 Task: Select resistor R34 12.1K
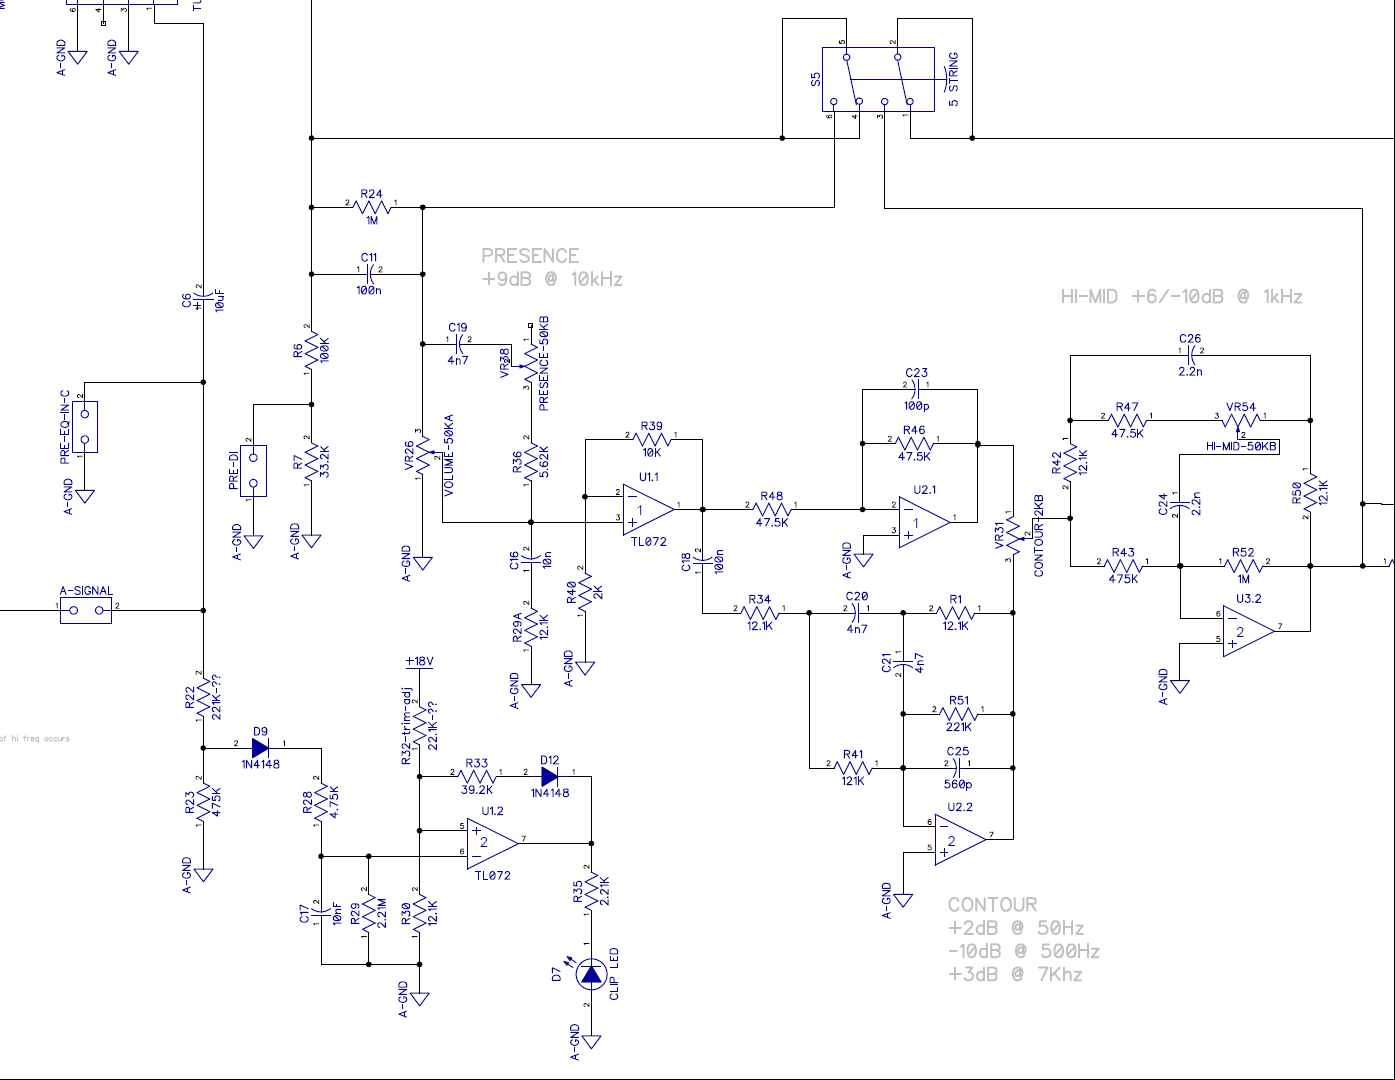pyautogui.click(x=760, y=612)
